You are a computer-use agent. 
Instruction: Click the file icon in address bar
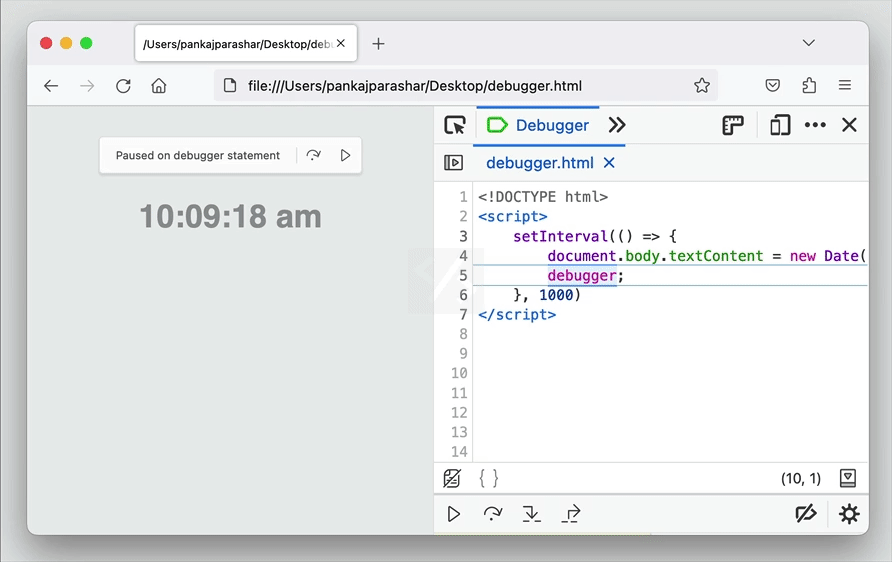pyautogui.click(x=230, y=85)
